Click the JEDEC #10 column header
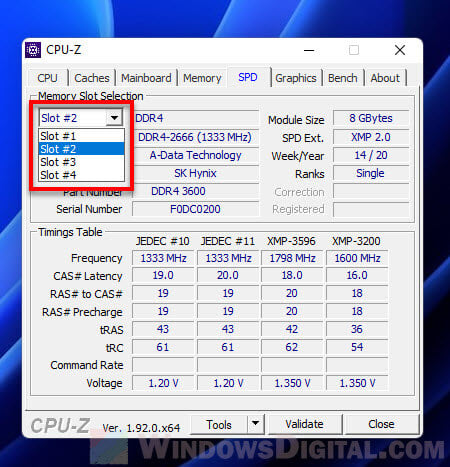Screen dimensions: 450x467 point(163,241)
